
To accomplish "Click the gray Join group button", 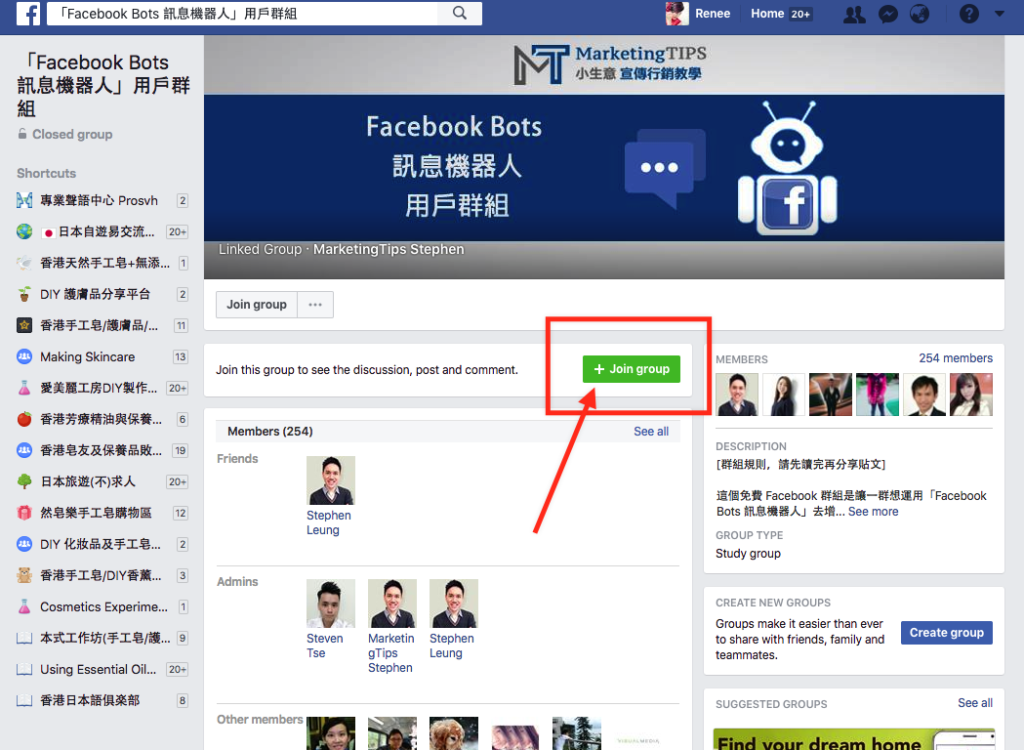I will (x=257, y=304).
